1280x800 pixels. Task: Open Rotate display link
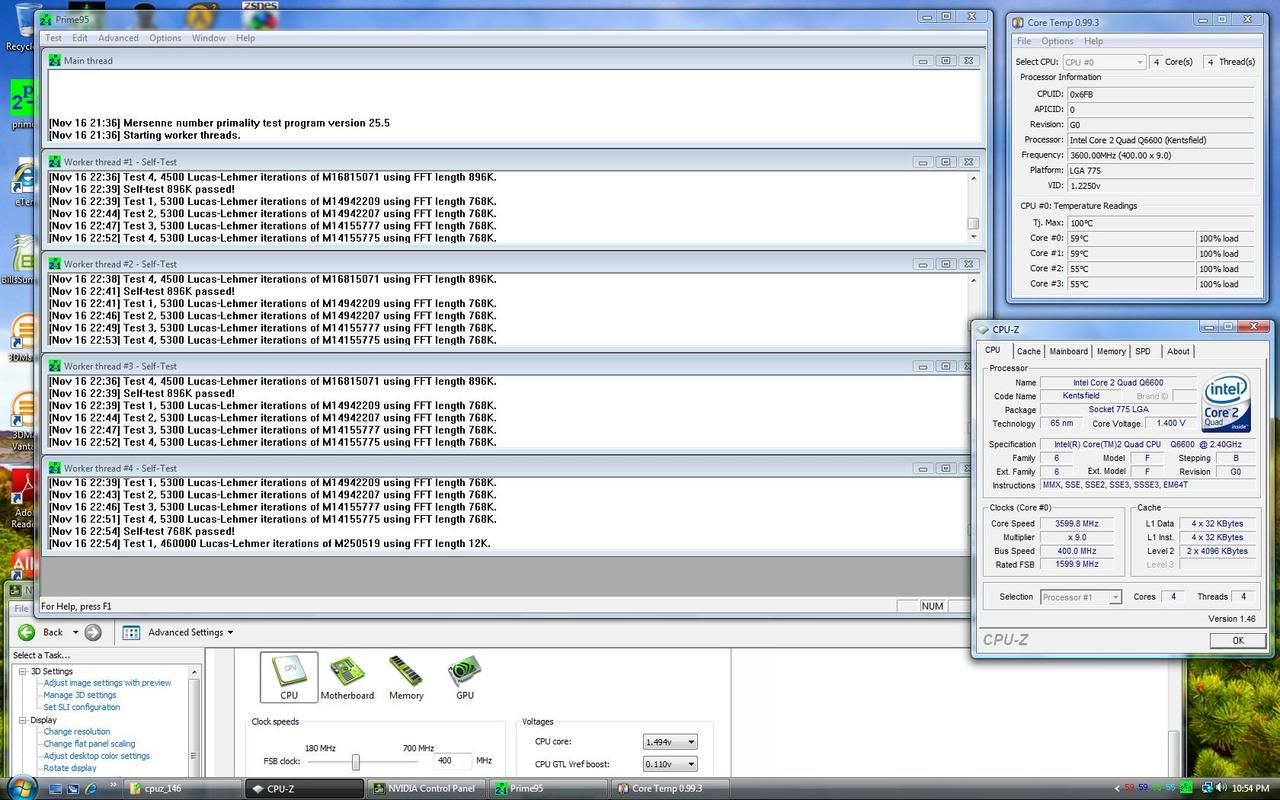(x=70, y=768)
